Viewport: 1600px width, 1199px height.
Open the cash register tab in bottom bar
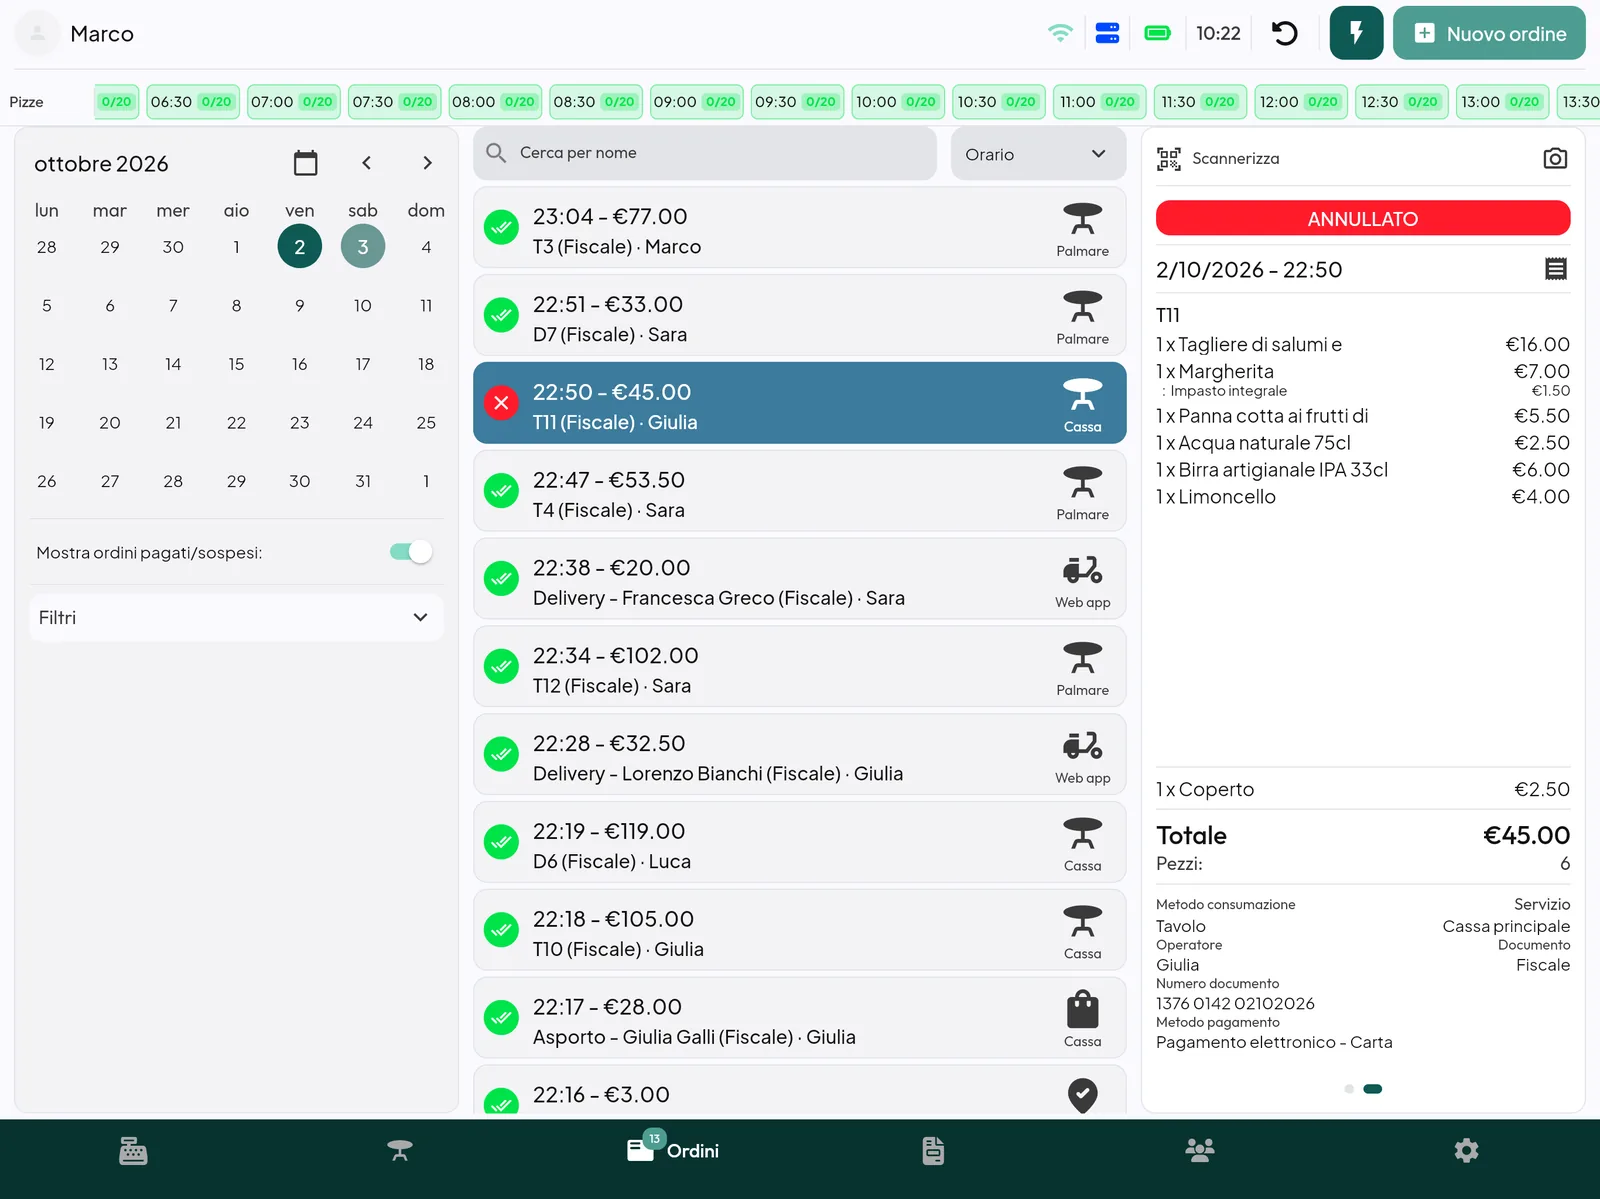[x=133, y=1151]
